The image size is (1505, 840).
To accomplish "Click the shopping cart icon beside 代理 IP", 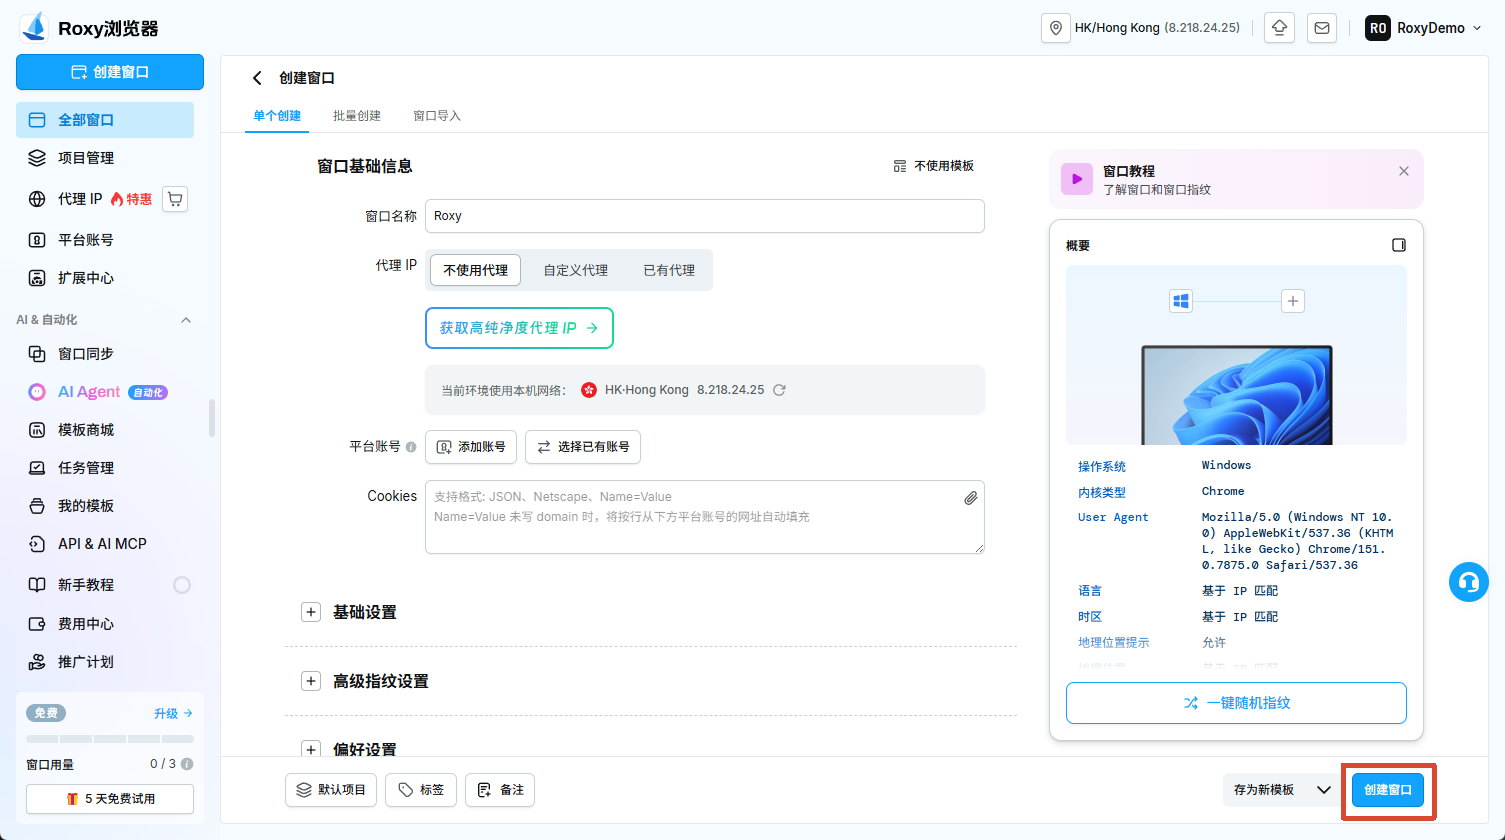I will 175,199.
